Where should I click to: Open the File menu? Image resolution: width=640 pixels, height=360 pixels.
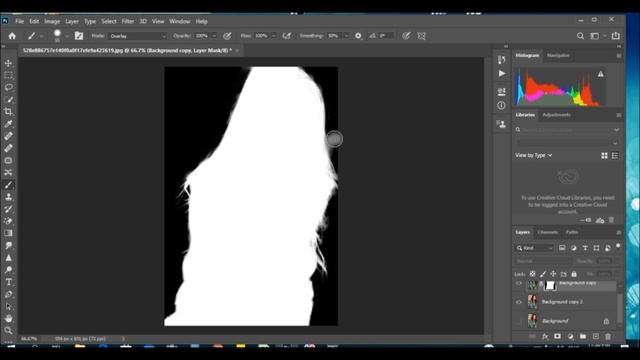(x=20, y=21)
